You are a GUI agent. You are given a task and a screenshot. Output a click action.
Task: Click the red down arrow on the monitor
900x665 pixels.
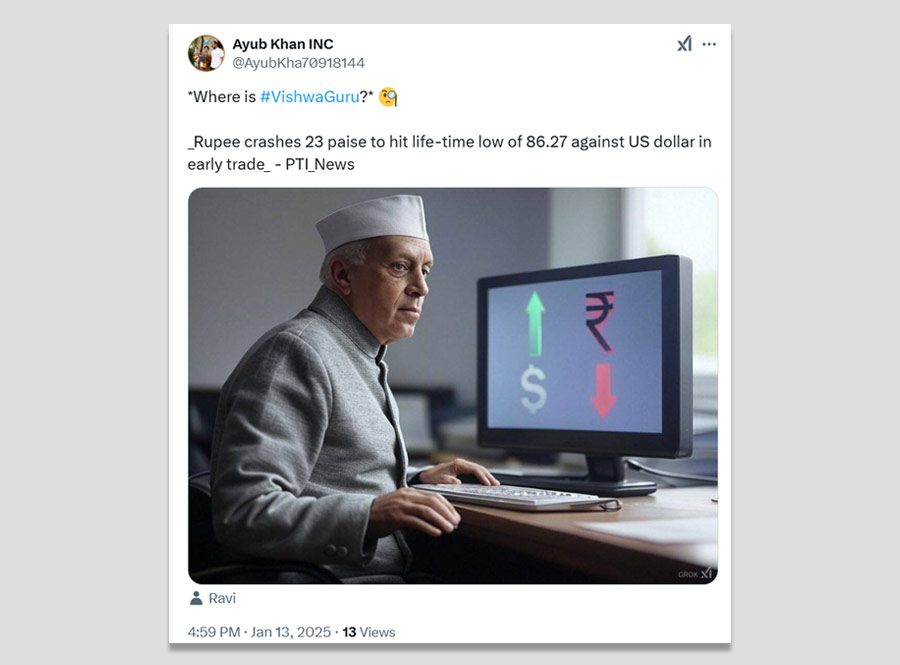point(603,391)
